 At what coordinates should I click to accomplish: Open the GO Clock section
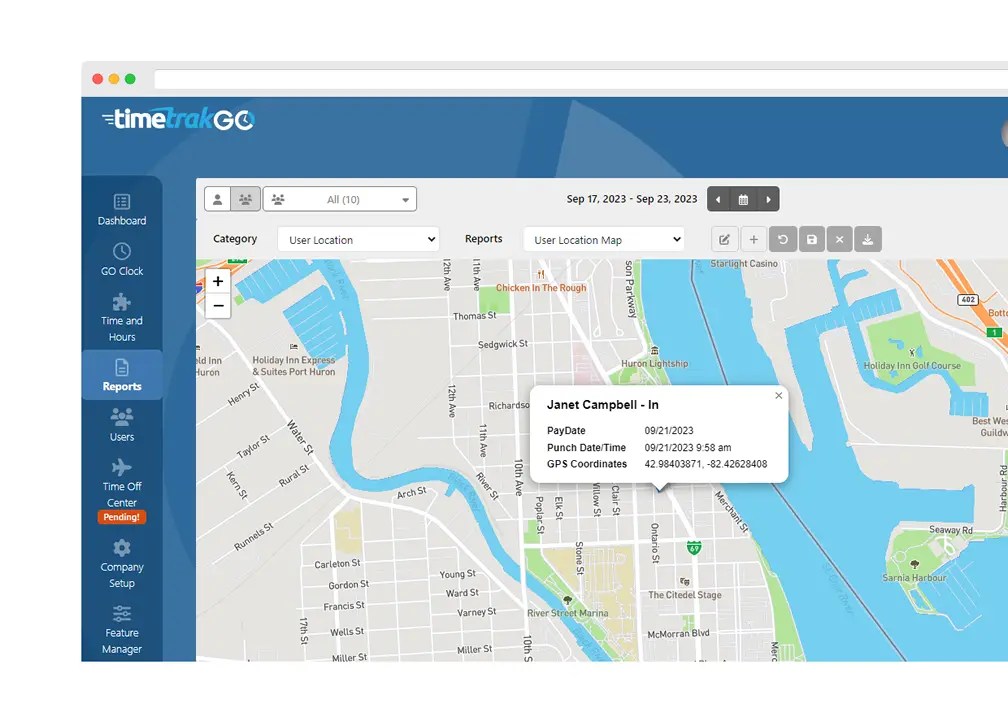(x=121, y=260)
